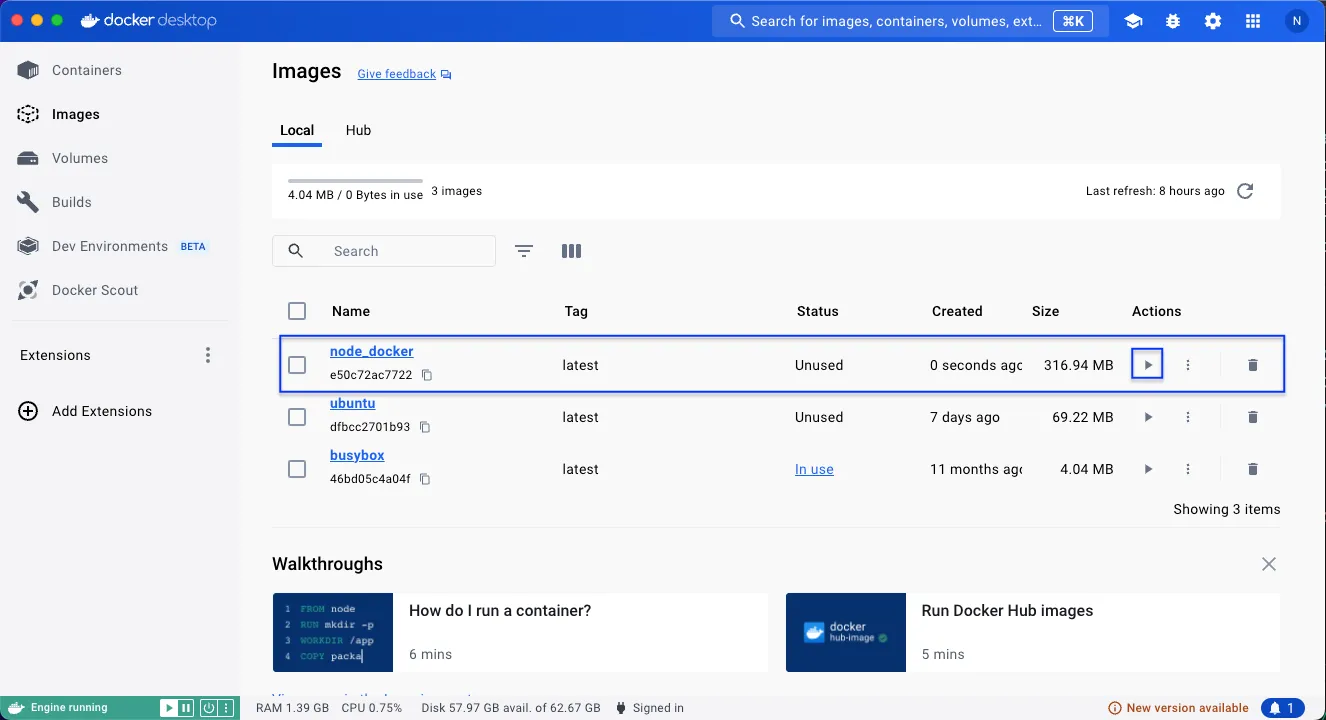Sort by the Status column header
The height and width of the screenshot is (720, 1326).
(x=817, y=311)
